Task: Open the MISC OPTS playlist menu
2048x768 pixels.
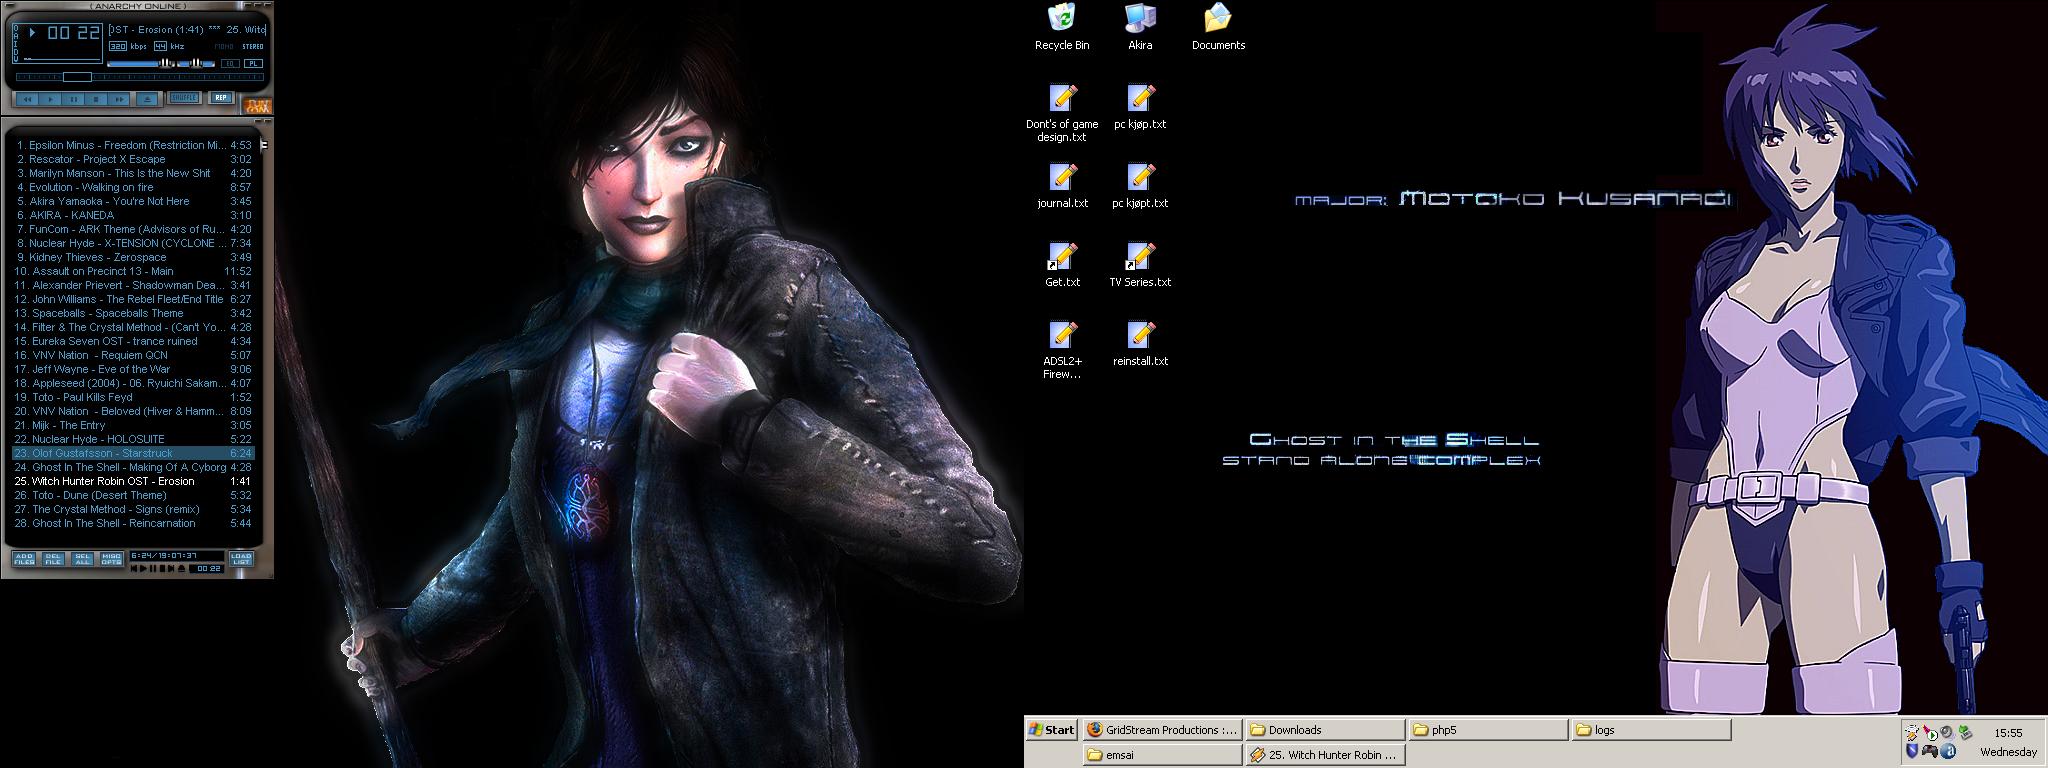Action: 111,559
